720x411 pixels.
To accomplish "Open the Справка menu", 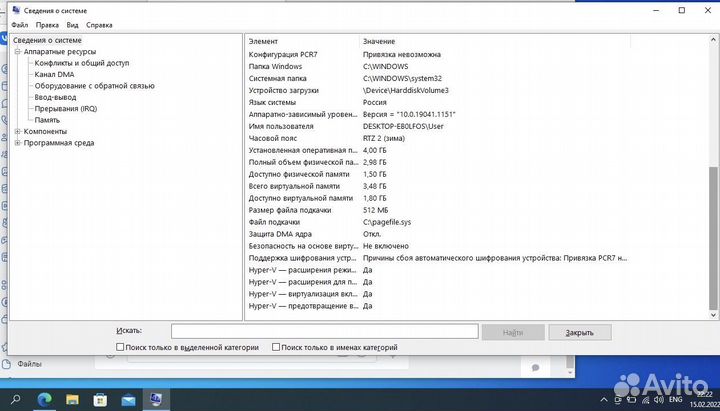I will tap(99, 23).
